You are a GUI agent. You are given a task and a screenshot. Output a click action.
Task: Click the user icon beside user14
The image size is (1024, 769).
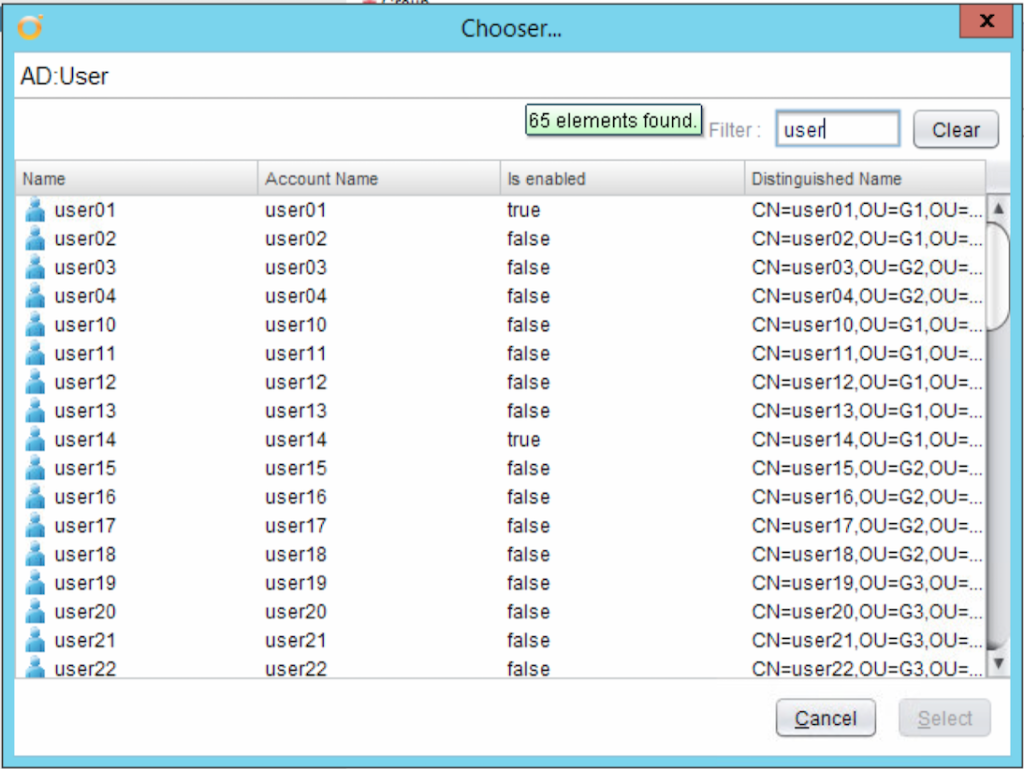tap(35, 440)
